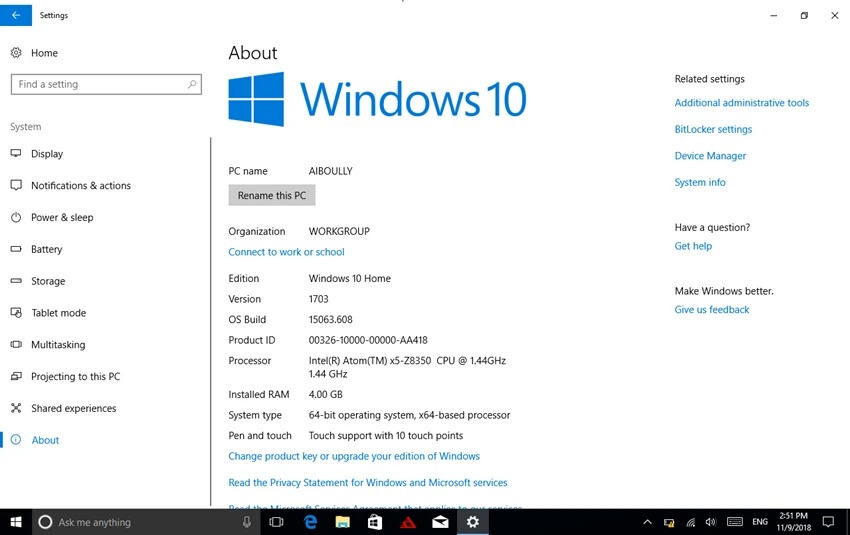The image size is (850, 535).
Task: Open the Tablet mode page
Action: click(58, 313)
